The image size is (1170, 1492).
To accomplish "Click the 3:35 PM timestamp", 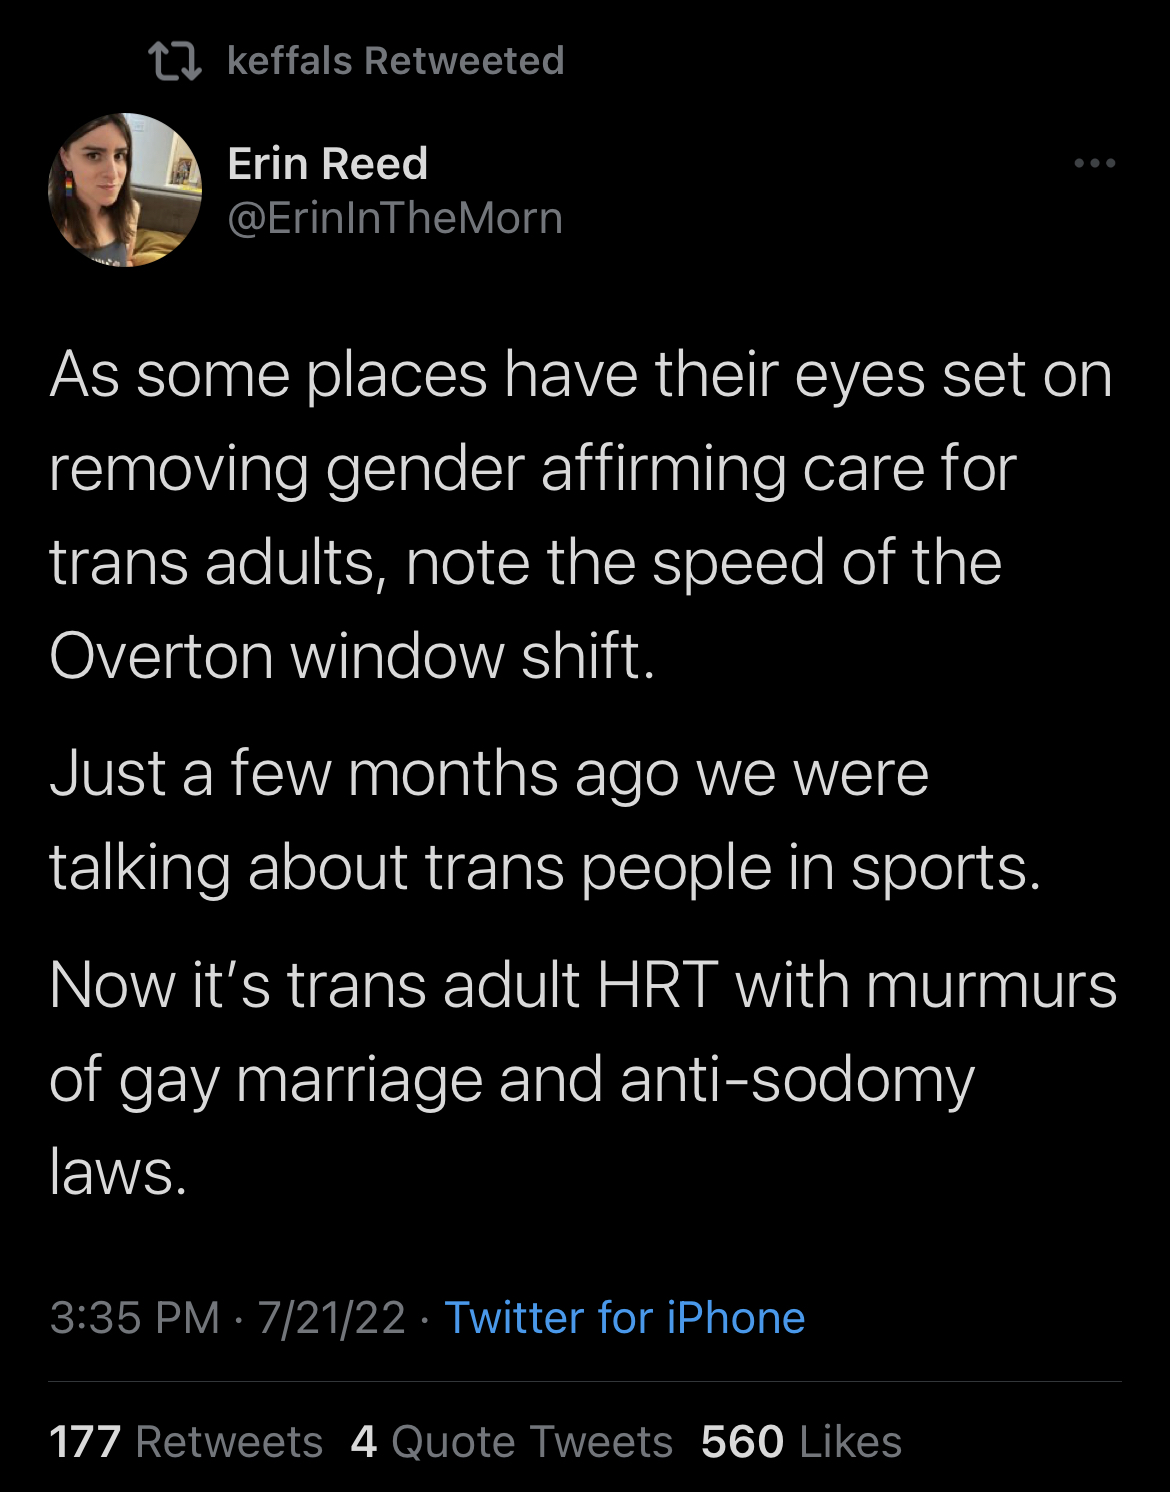I will click(x=134, y=1318).
